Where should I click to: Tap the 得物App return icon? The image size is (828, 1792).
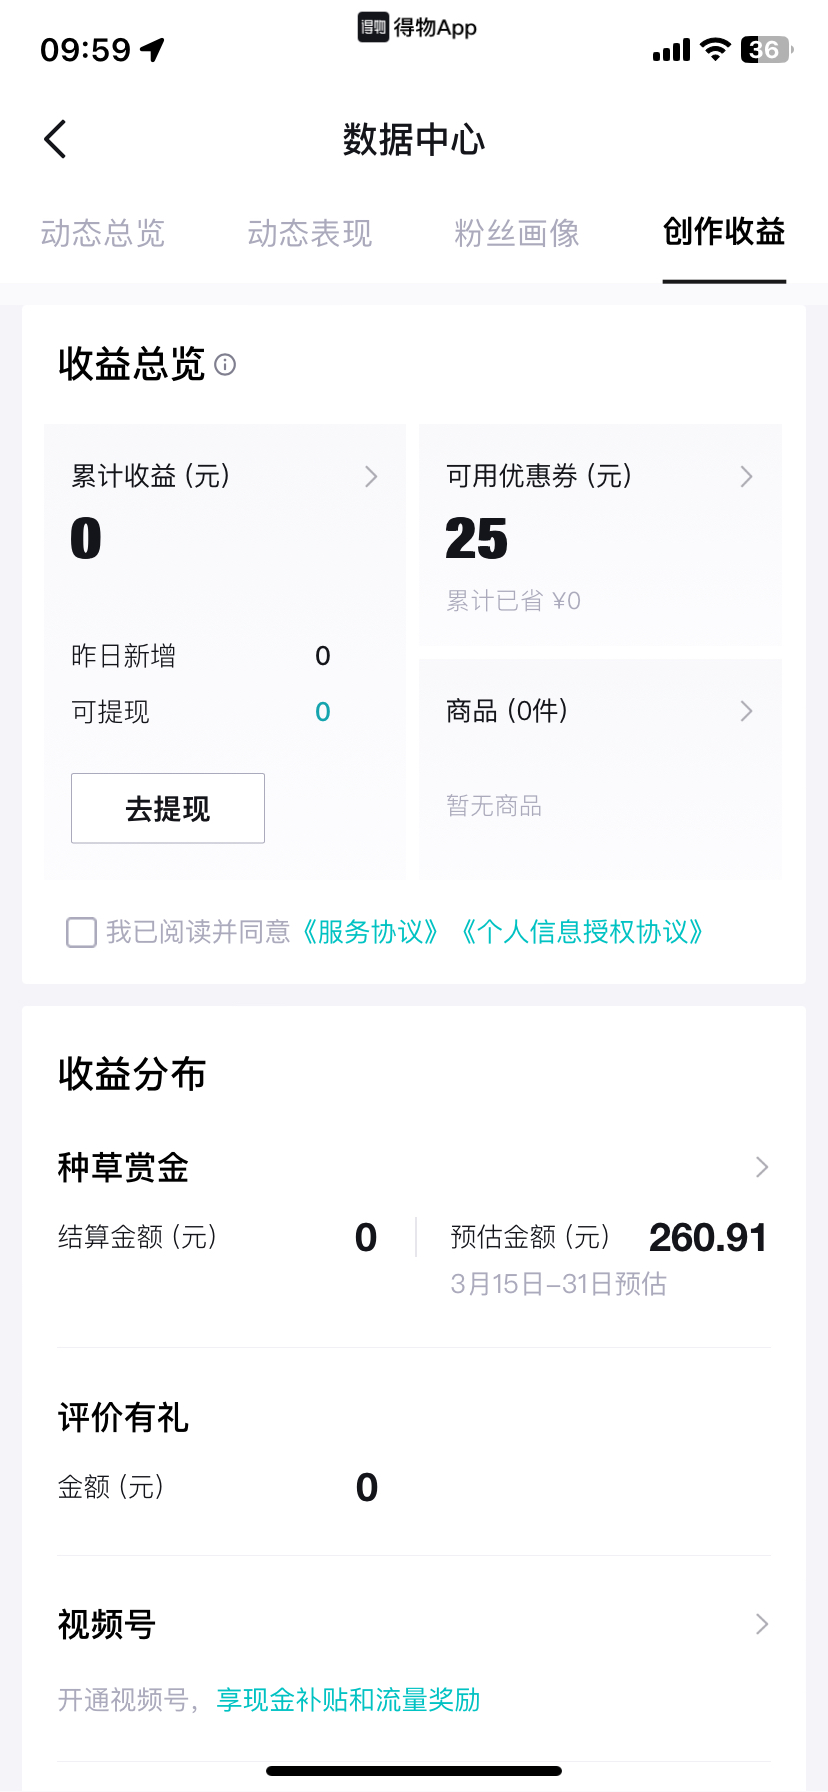click(373, 27)
